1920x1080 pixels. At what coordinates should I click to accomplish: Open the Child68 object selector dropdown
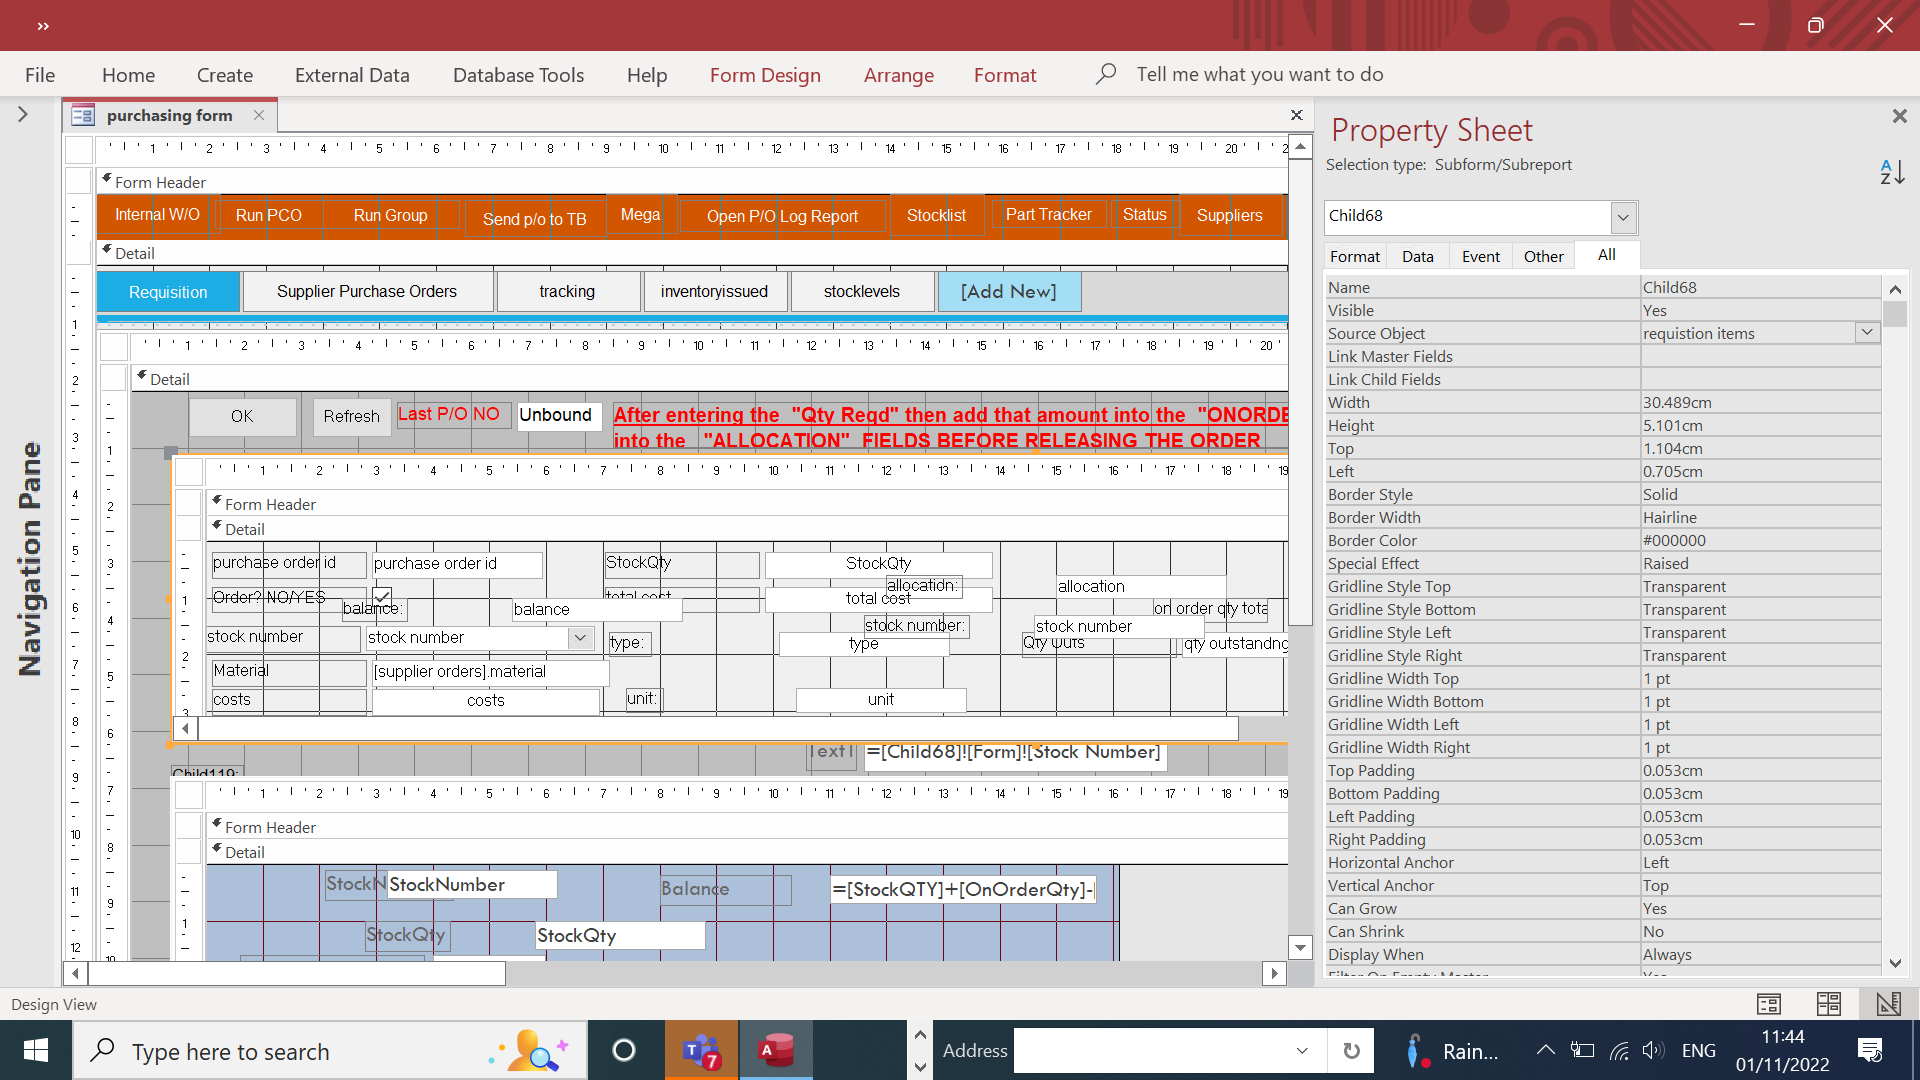coord(1623,217)
